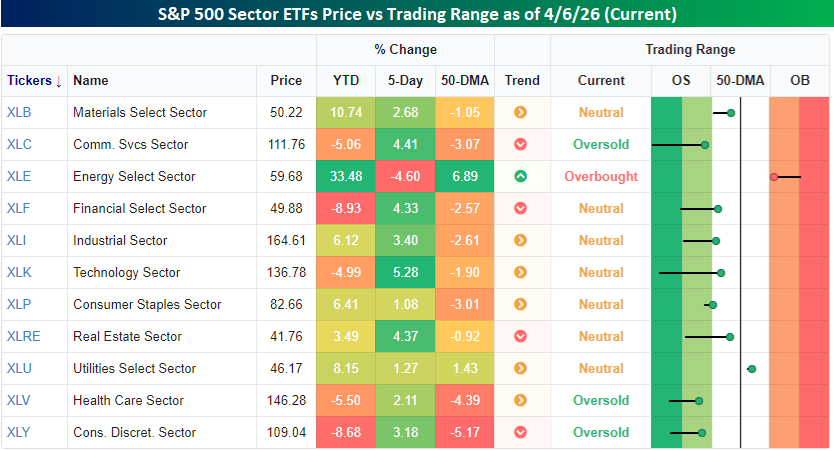The image size is (834, 451).
Task: Click the XLU sideways trend icon
Action: click(520, 369)
